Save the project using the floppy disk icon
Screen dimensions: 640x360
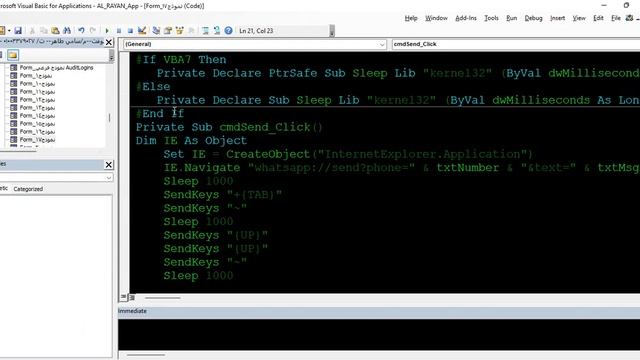tap(18, 31)
